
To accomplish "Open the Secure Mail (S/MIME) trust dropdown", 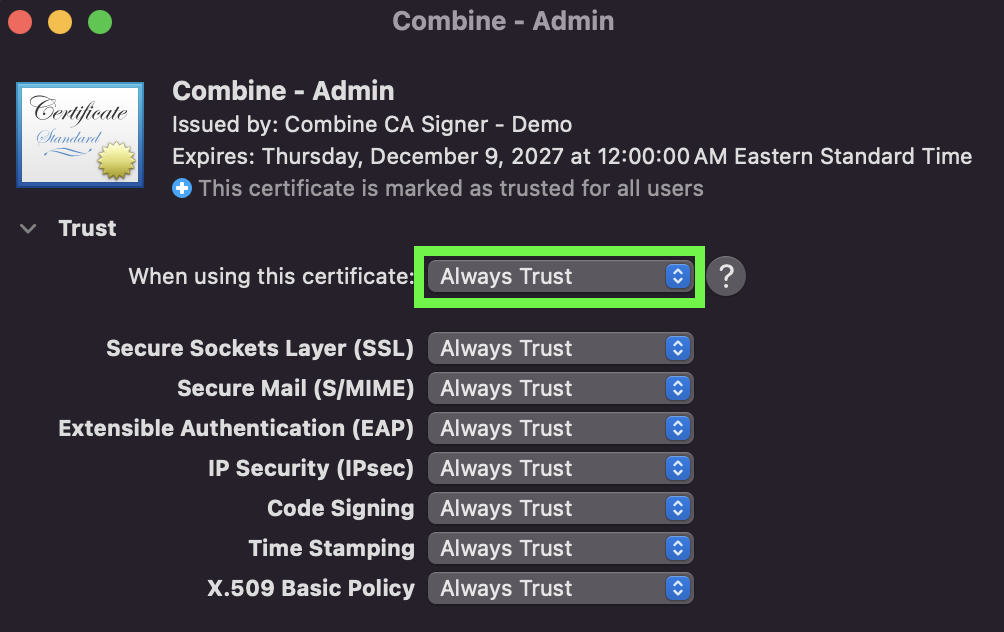I will coord(560,389).
